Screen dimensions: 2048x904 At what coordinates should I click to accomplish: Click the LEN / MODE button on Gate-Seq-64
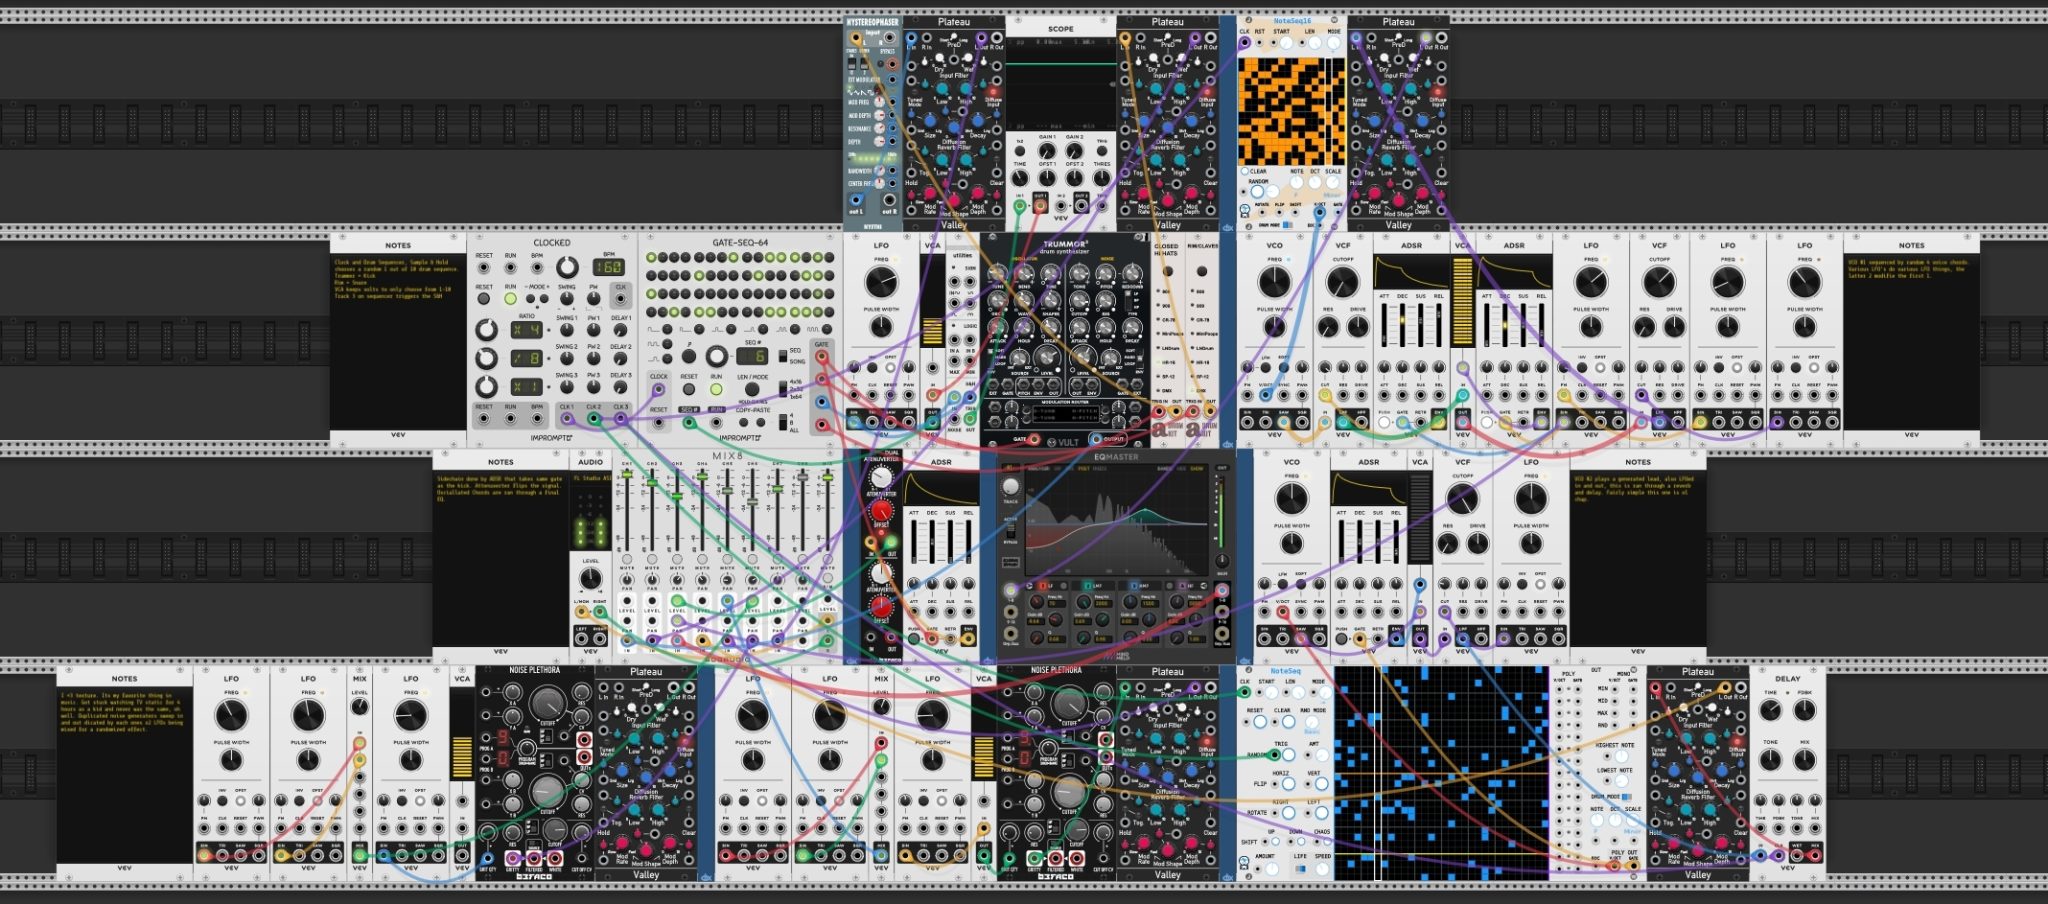pyautogui.click(x=752, y=389)
